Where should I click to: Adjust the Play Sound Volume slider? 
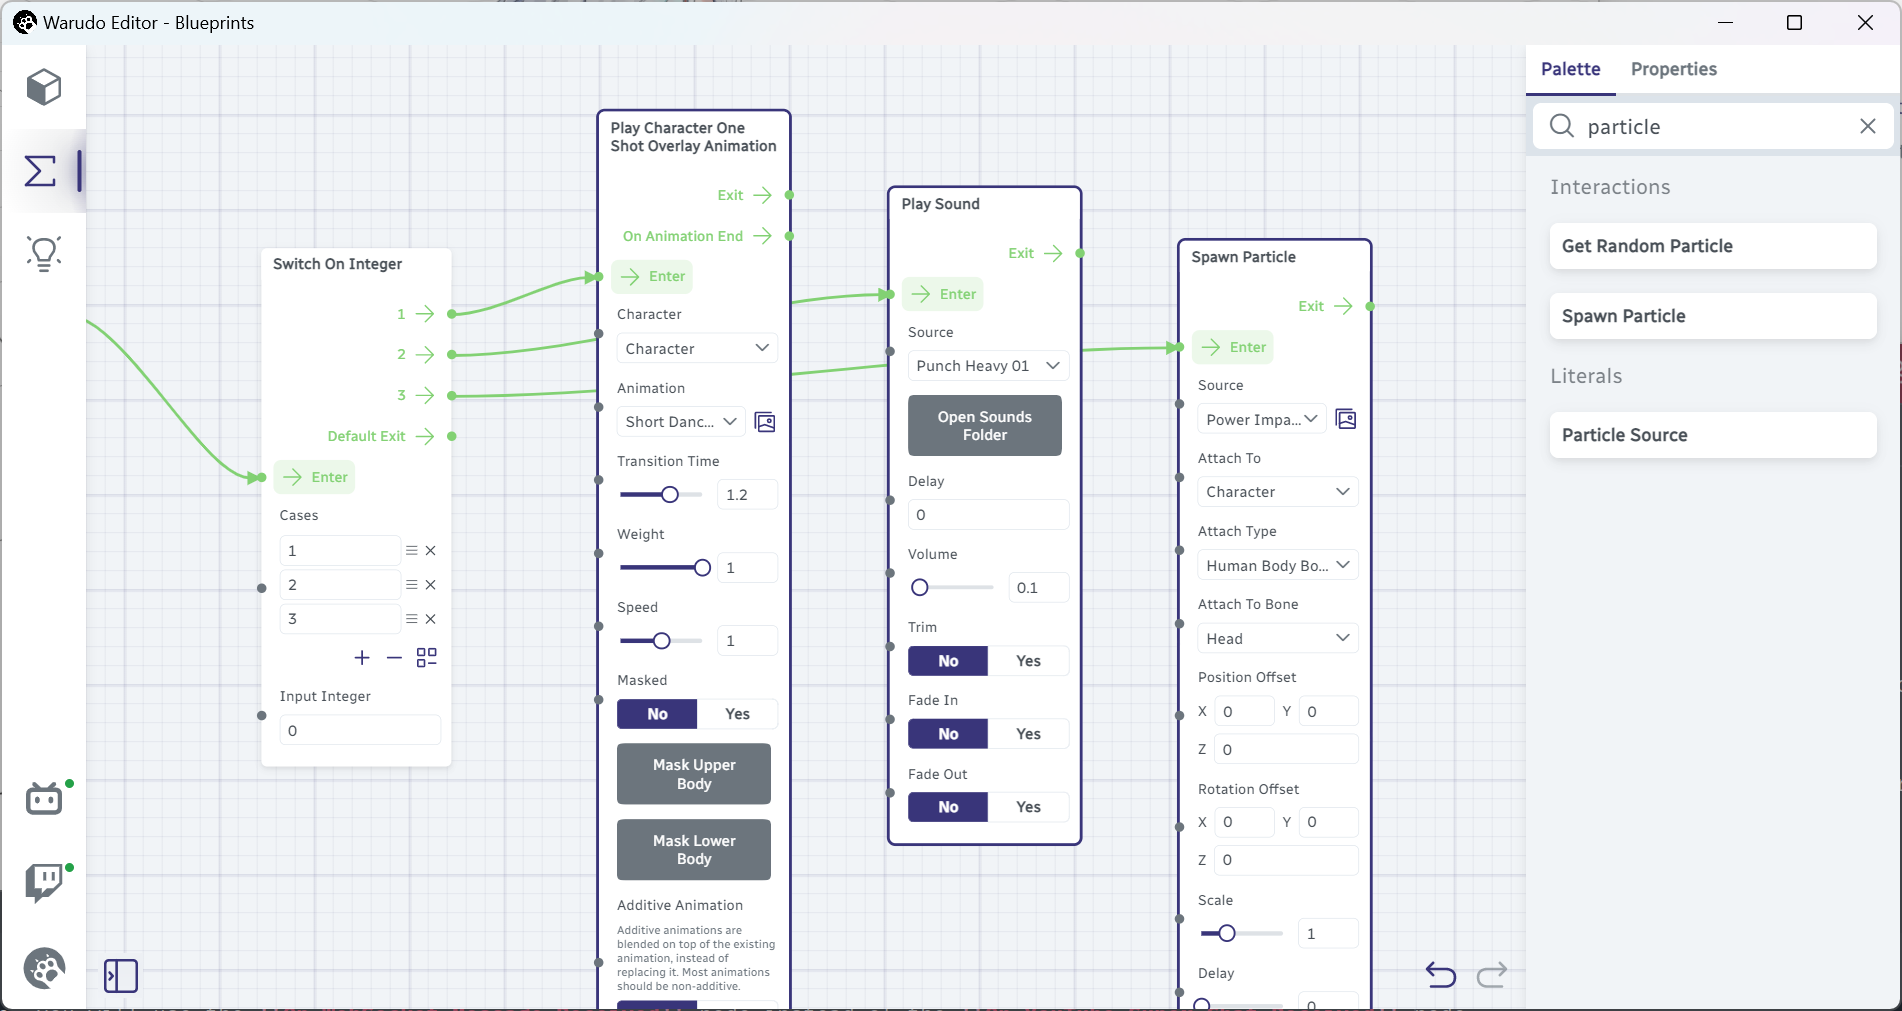click(951, 588)
